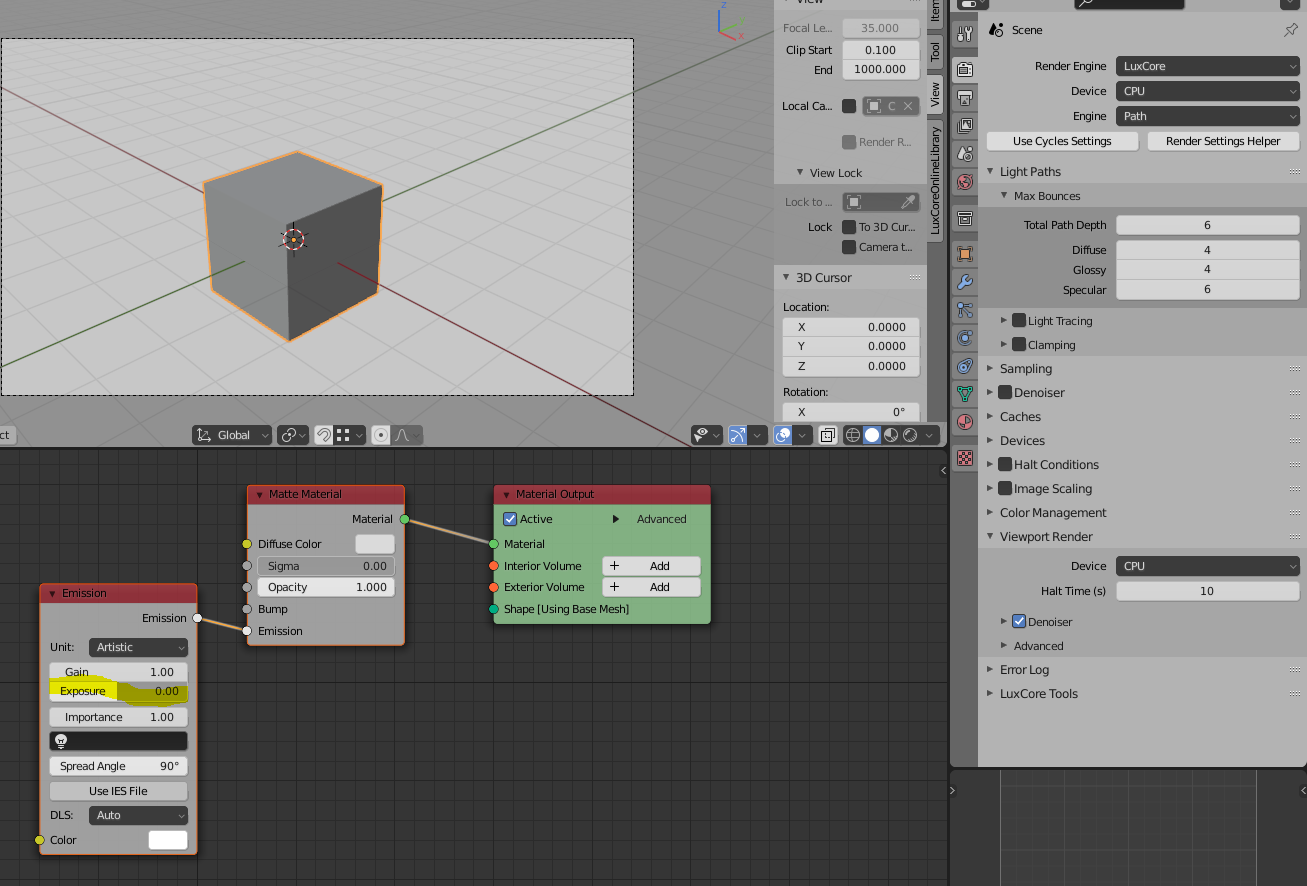Switch to wireframe viewport shading
This screenshot has width=1307, height=886.
click(x=853, y=435)
